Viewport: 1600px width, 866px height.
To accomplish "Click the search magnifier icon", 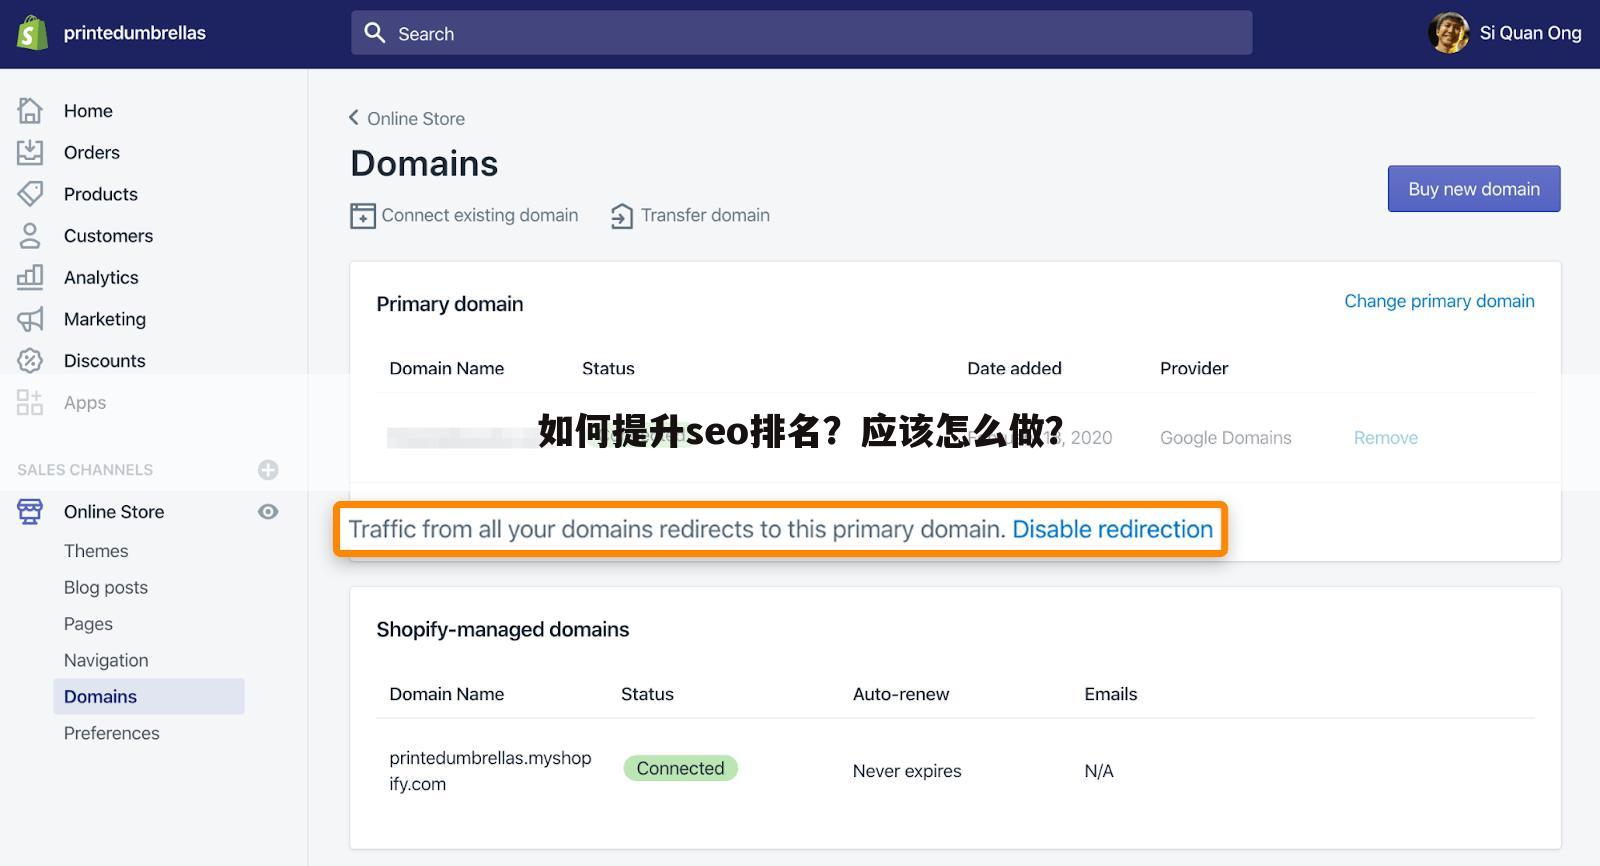I will click(375, 33).
